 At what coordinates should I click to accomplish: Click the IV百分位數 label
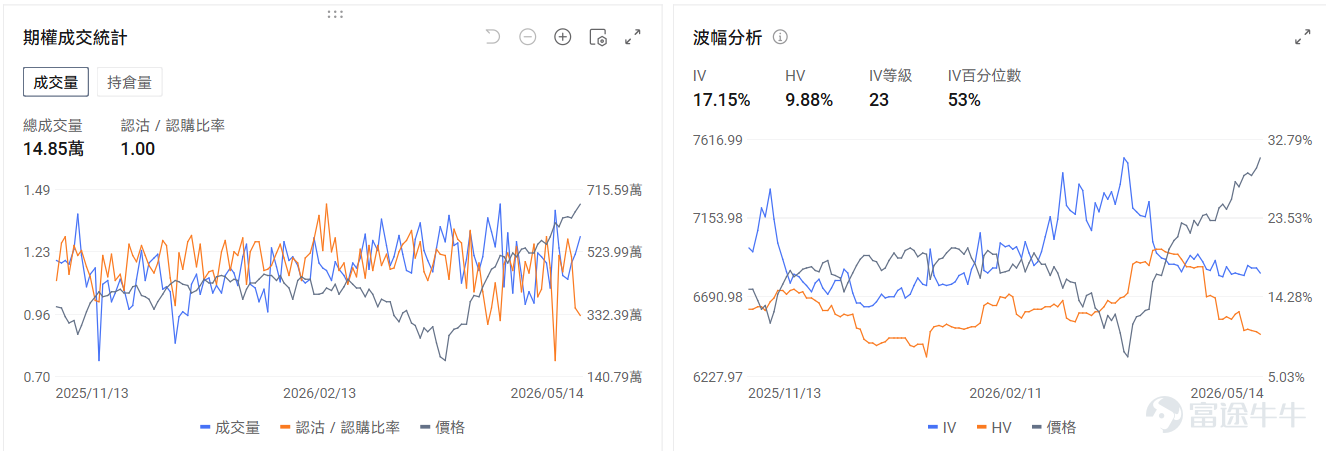pos(984,75)
